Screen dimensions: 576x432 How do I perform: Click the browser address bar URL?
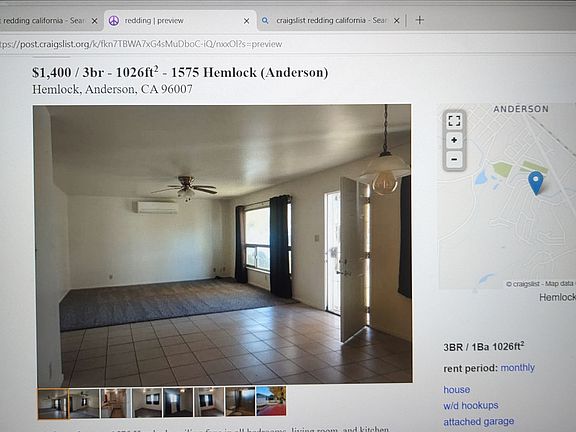pyautogui.click(x=141, y=44)
